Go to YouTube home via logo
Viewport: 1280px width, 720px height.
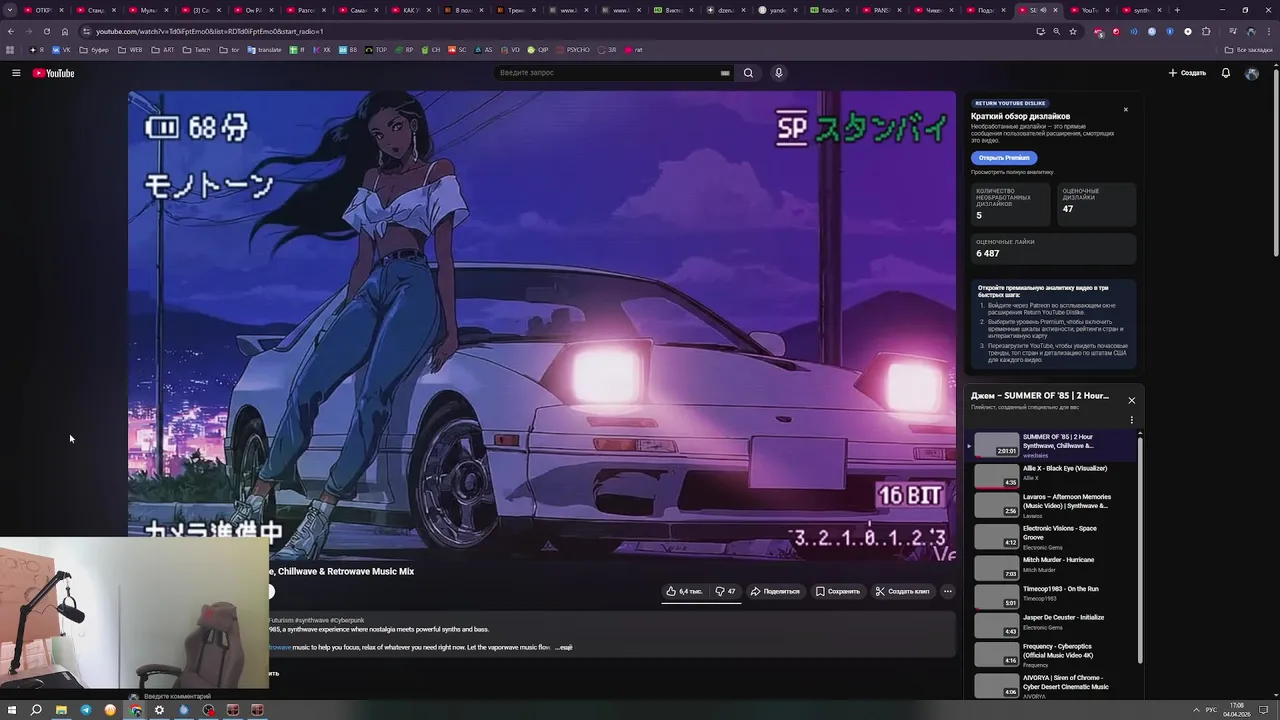(53, 73)
